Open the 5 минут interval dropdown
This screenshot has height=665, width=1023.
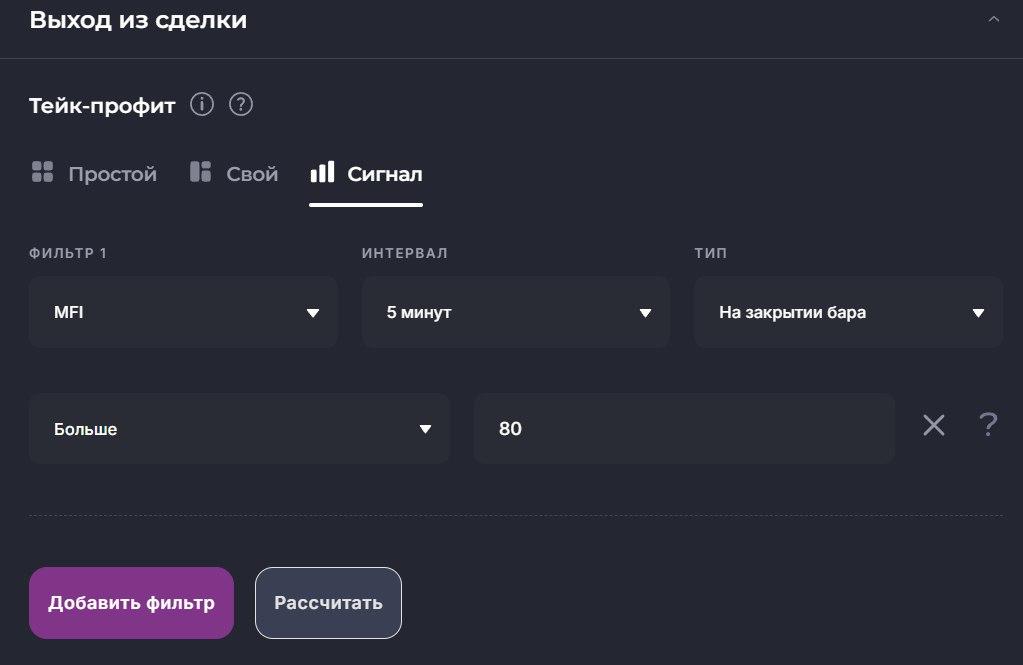[x=515, y=312]
